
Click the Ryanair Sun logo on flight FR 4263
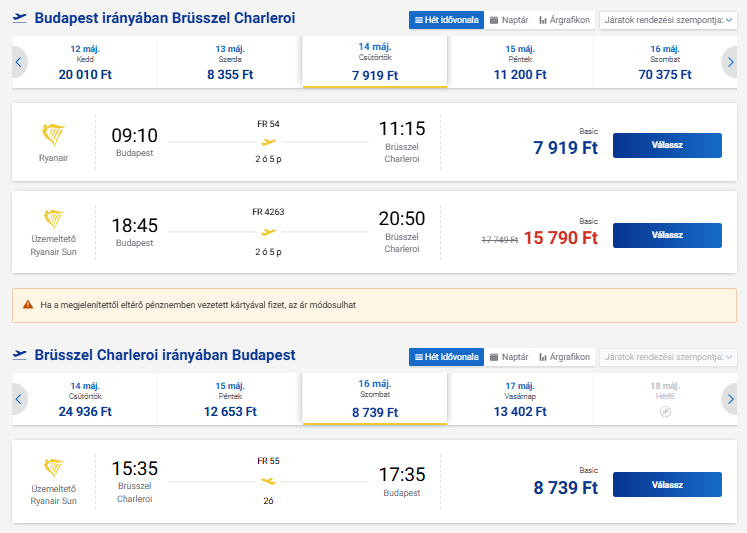tap(53, 219)
